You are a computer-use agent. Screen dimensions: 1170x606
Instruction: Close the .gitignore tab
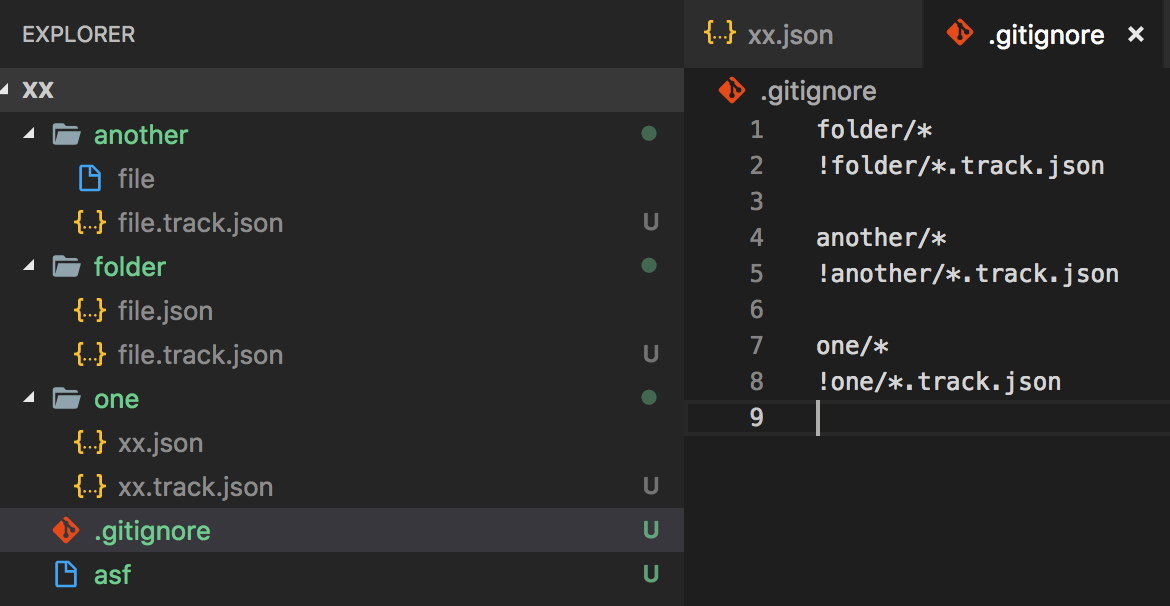pos(1136,35)
